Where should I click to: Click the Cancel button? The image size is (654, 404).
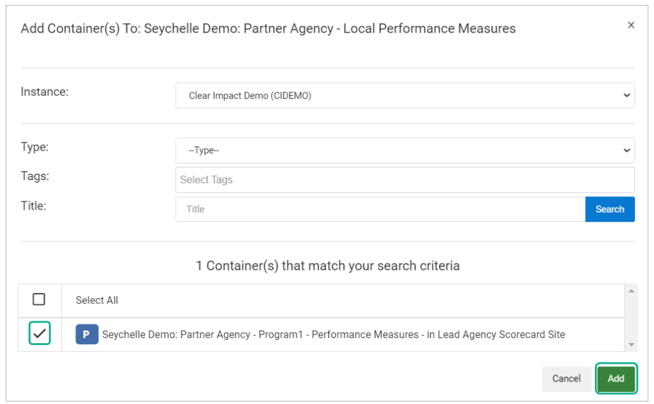click(x=566, y=379)
